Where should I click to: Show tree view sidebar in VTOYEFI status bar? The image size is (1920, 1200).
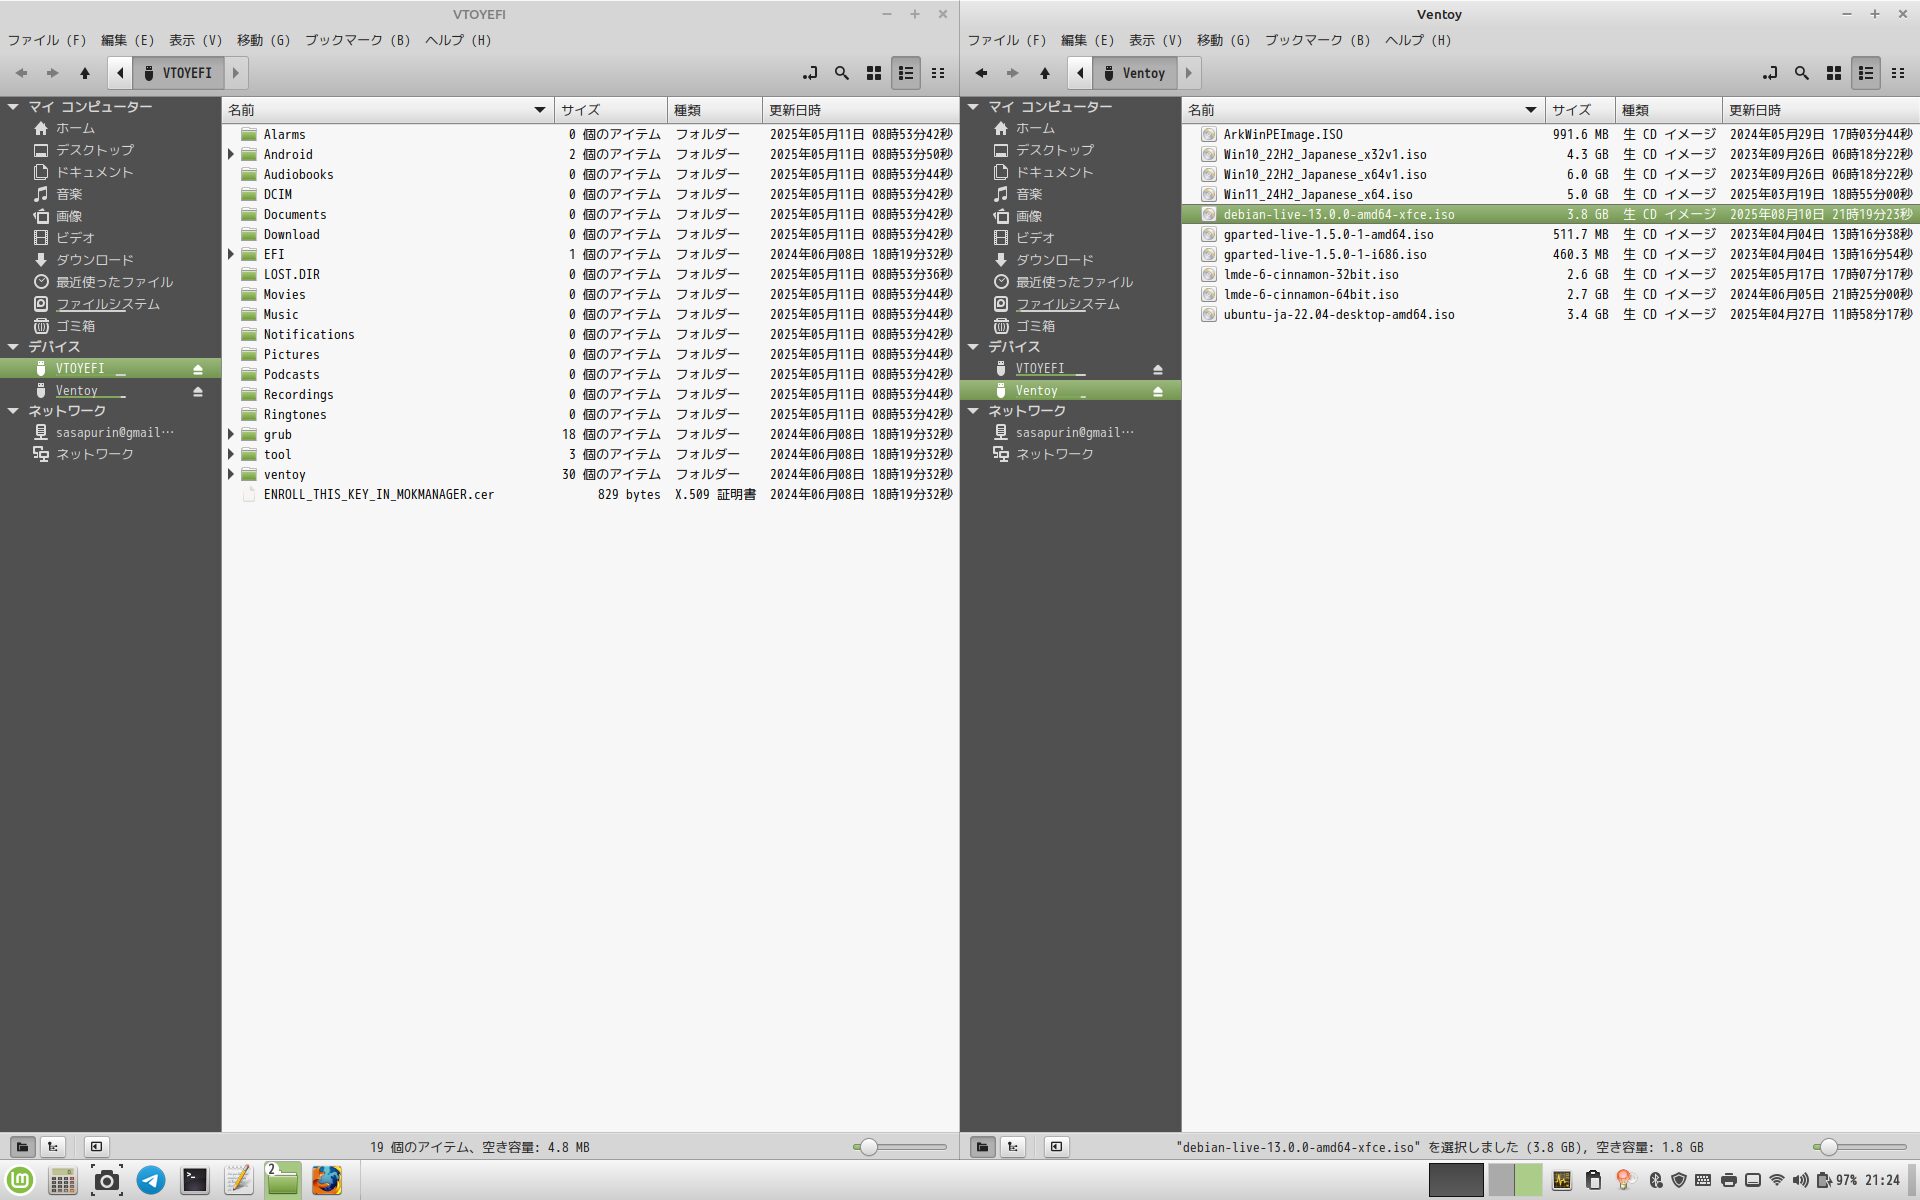[53, 1147]
